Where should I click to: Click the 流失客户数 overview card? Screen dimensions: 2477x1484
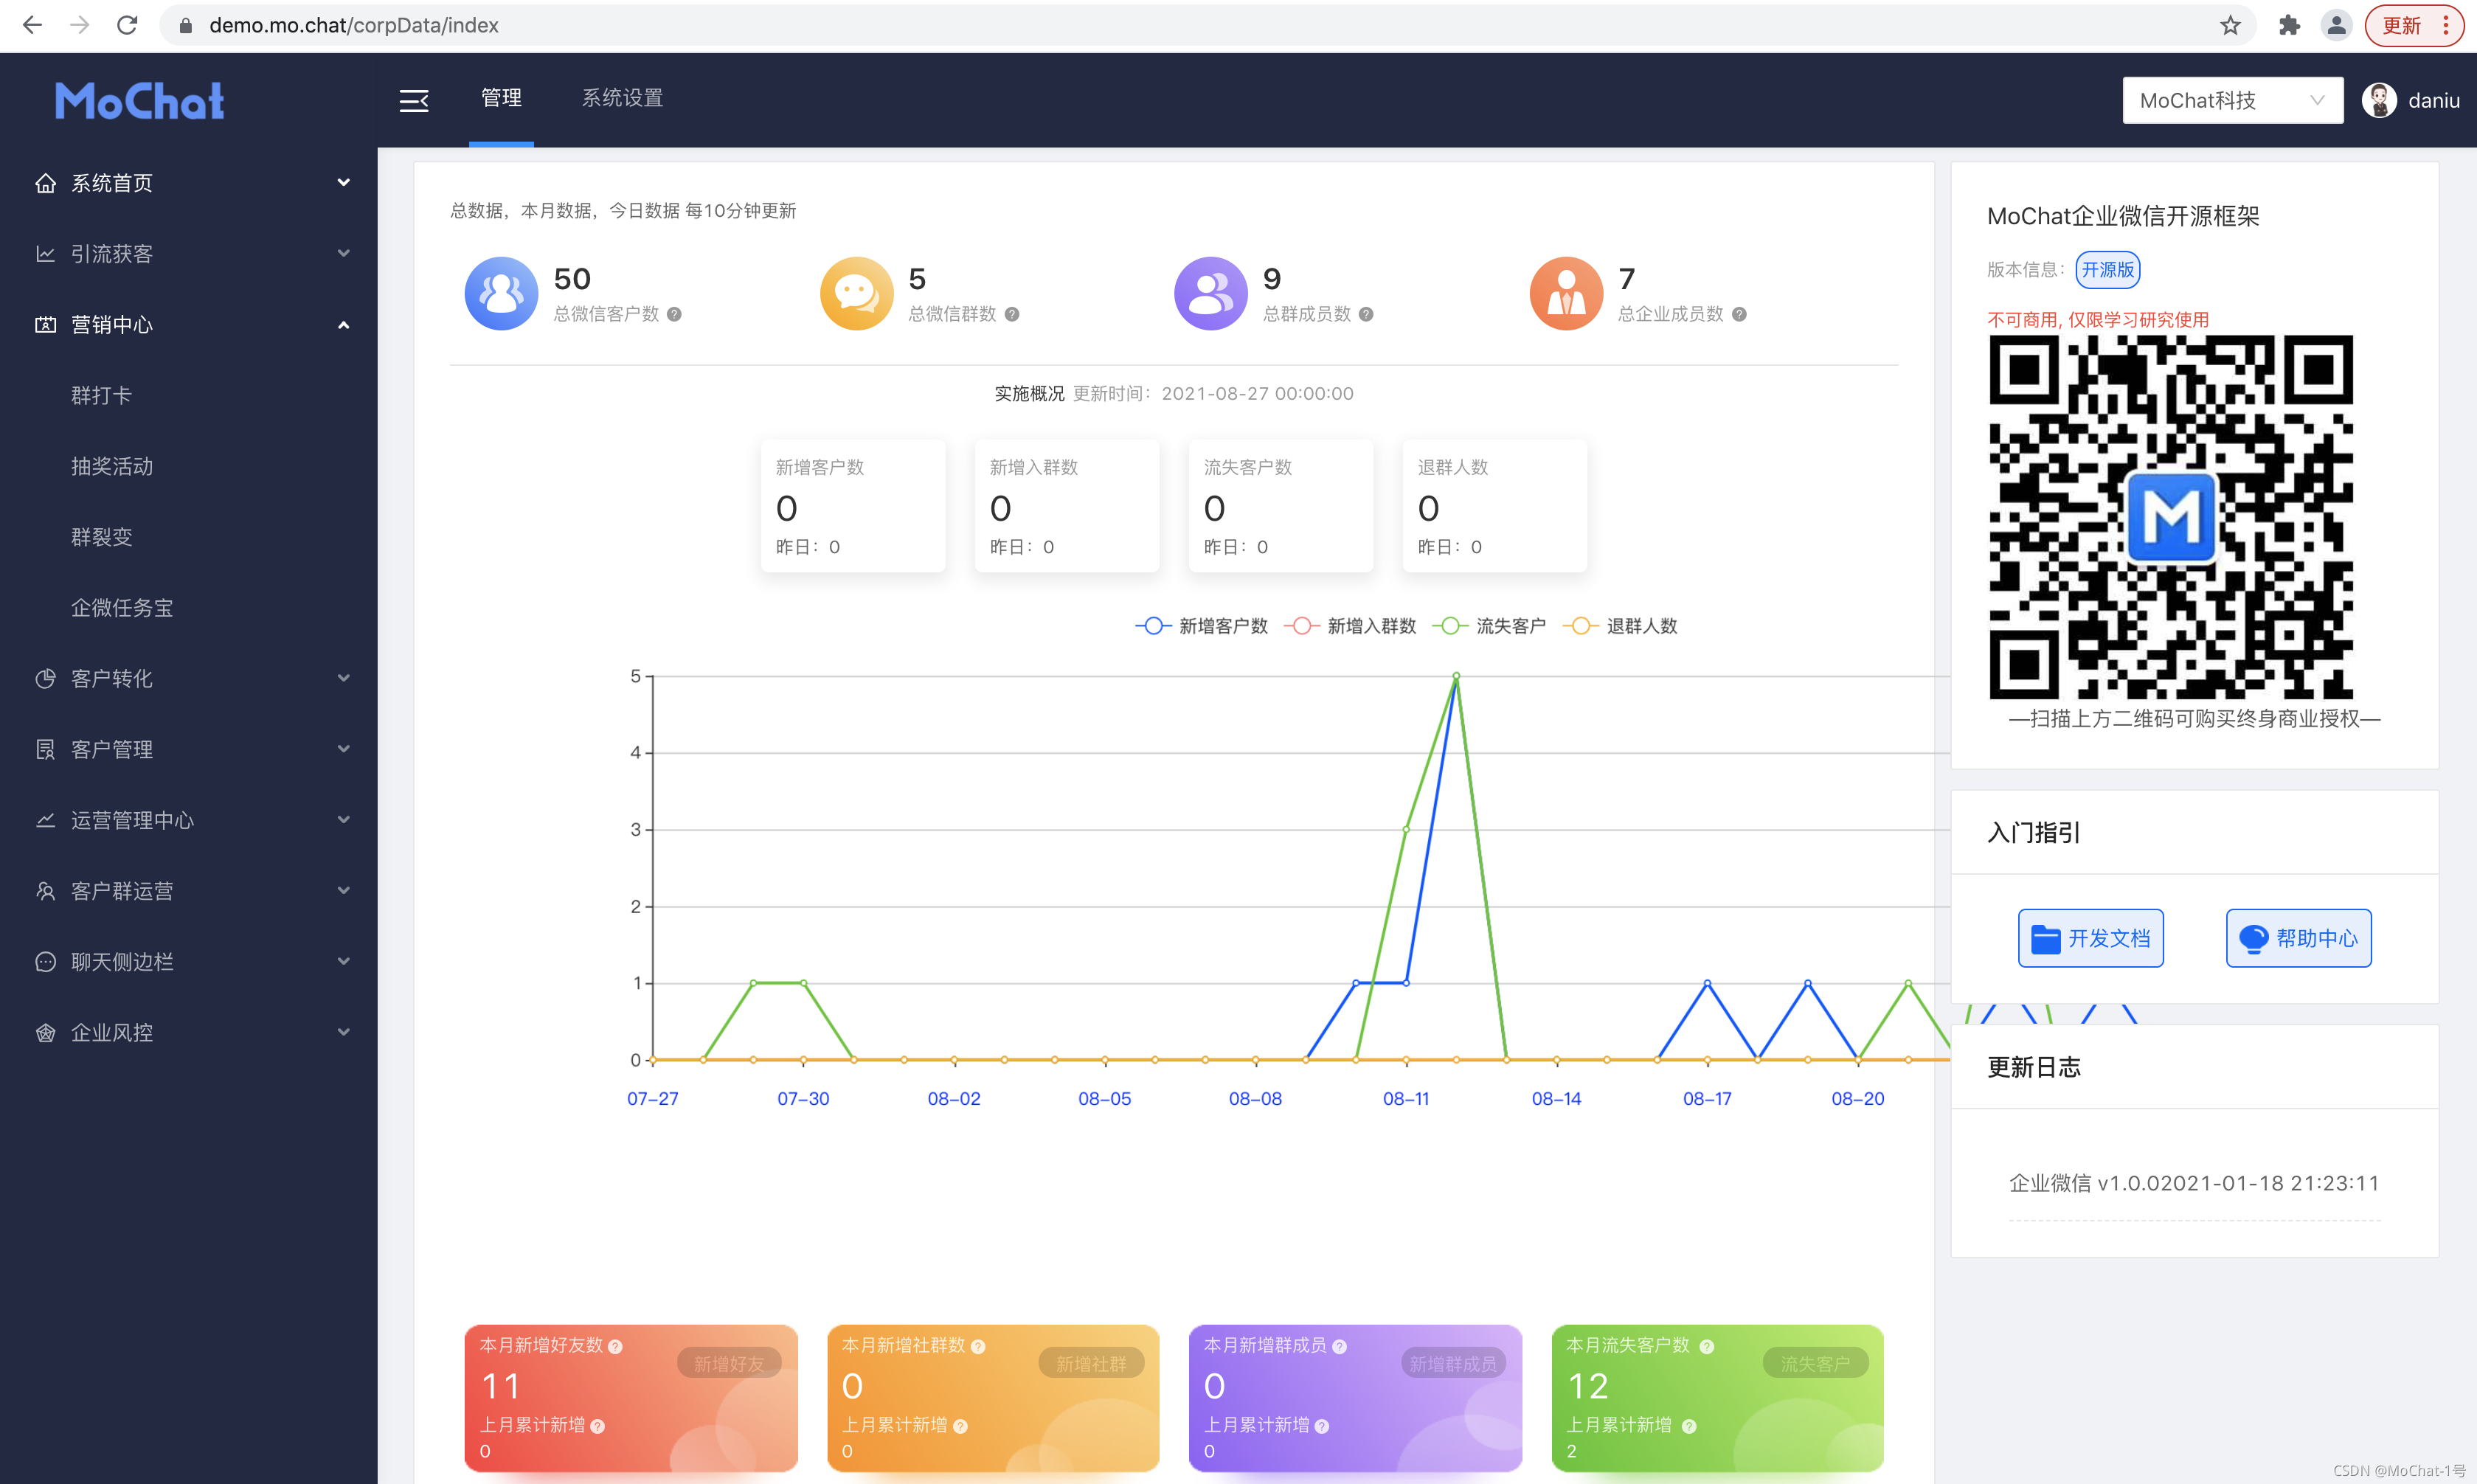coord(1281,506)
